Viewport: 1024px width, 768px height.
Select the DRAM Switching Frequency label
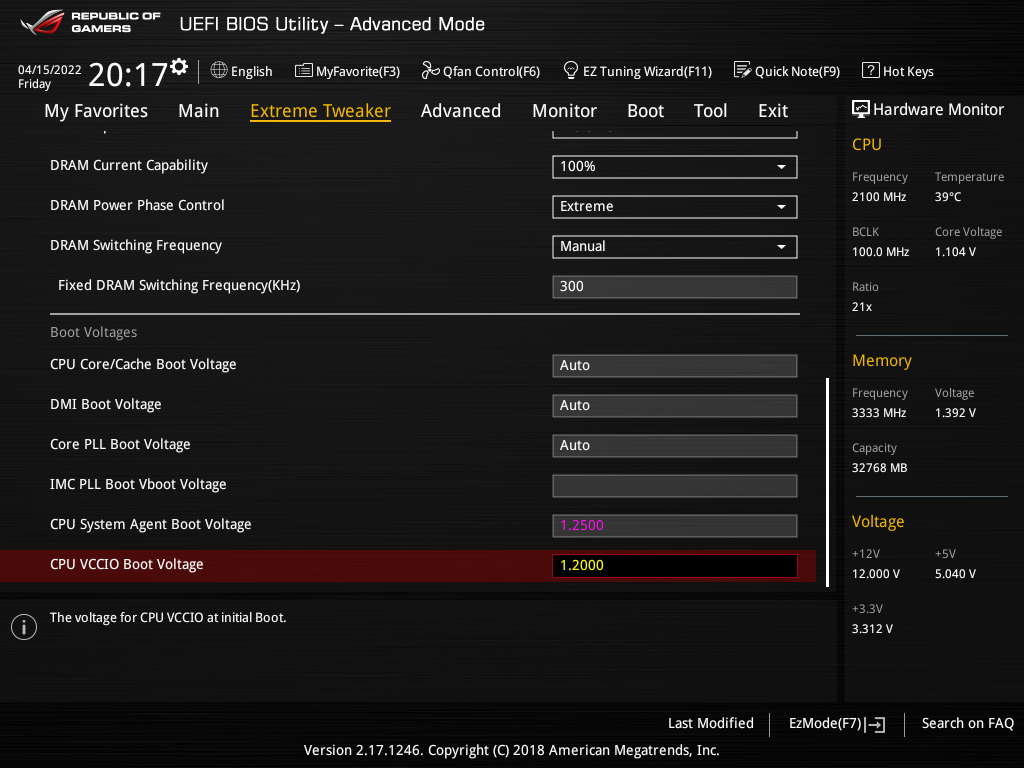pos(136,246)
